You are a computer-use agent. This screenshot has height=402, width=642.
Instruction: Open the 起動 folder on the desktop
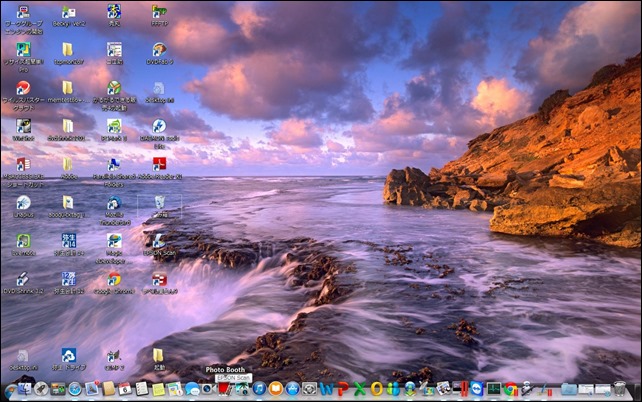(x=158, y=359)
